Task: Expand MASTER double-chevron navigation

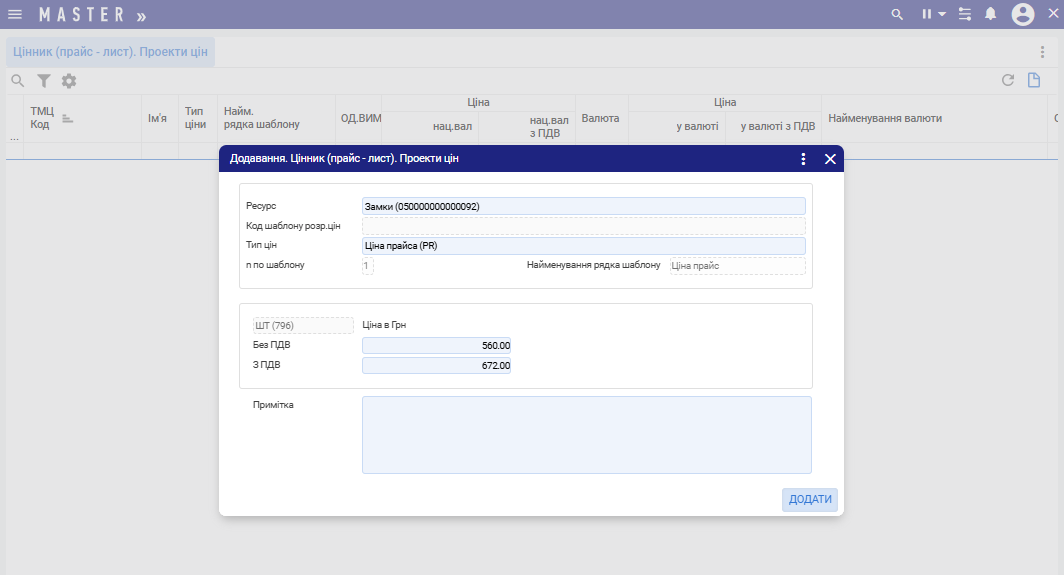Action: (x=141, y=16)
